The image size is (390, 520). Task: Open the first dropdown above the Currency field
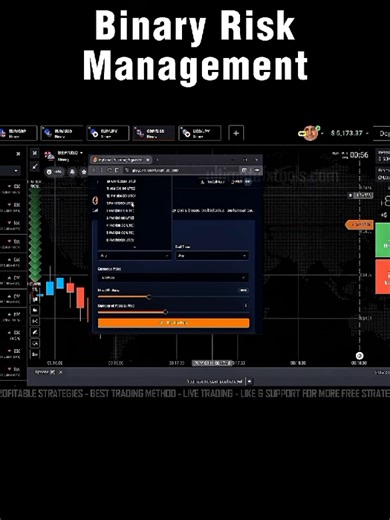click(134, 256)
